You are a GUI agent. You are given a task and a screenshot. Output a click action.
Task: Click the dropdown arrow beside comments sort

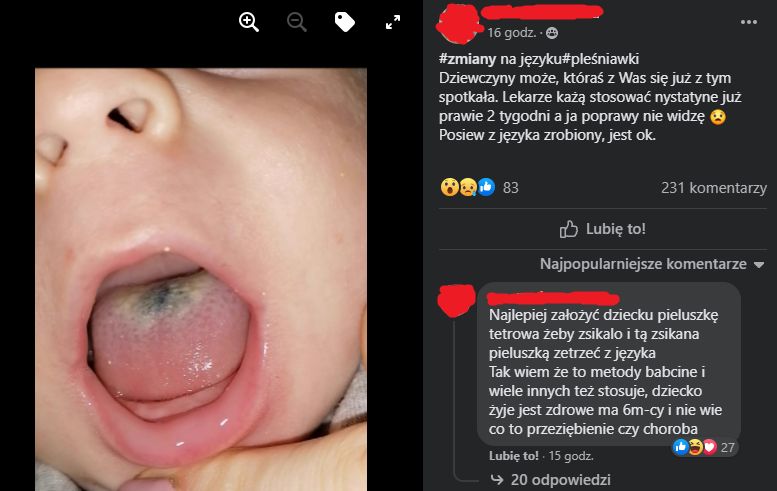point(759,265)
